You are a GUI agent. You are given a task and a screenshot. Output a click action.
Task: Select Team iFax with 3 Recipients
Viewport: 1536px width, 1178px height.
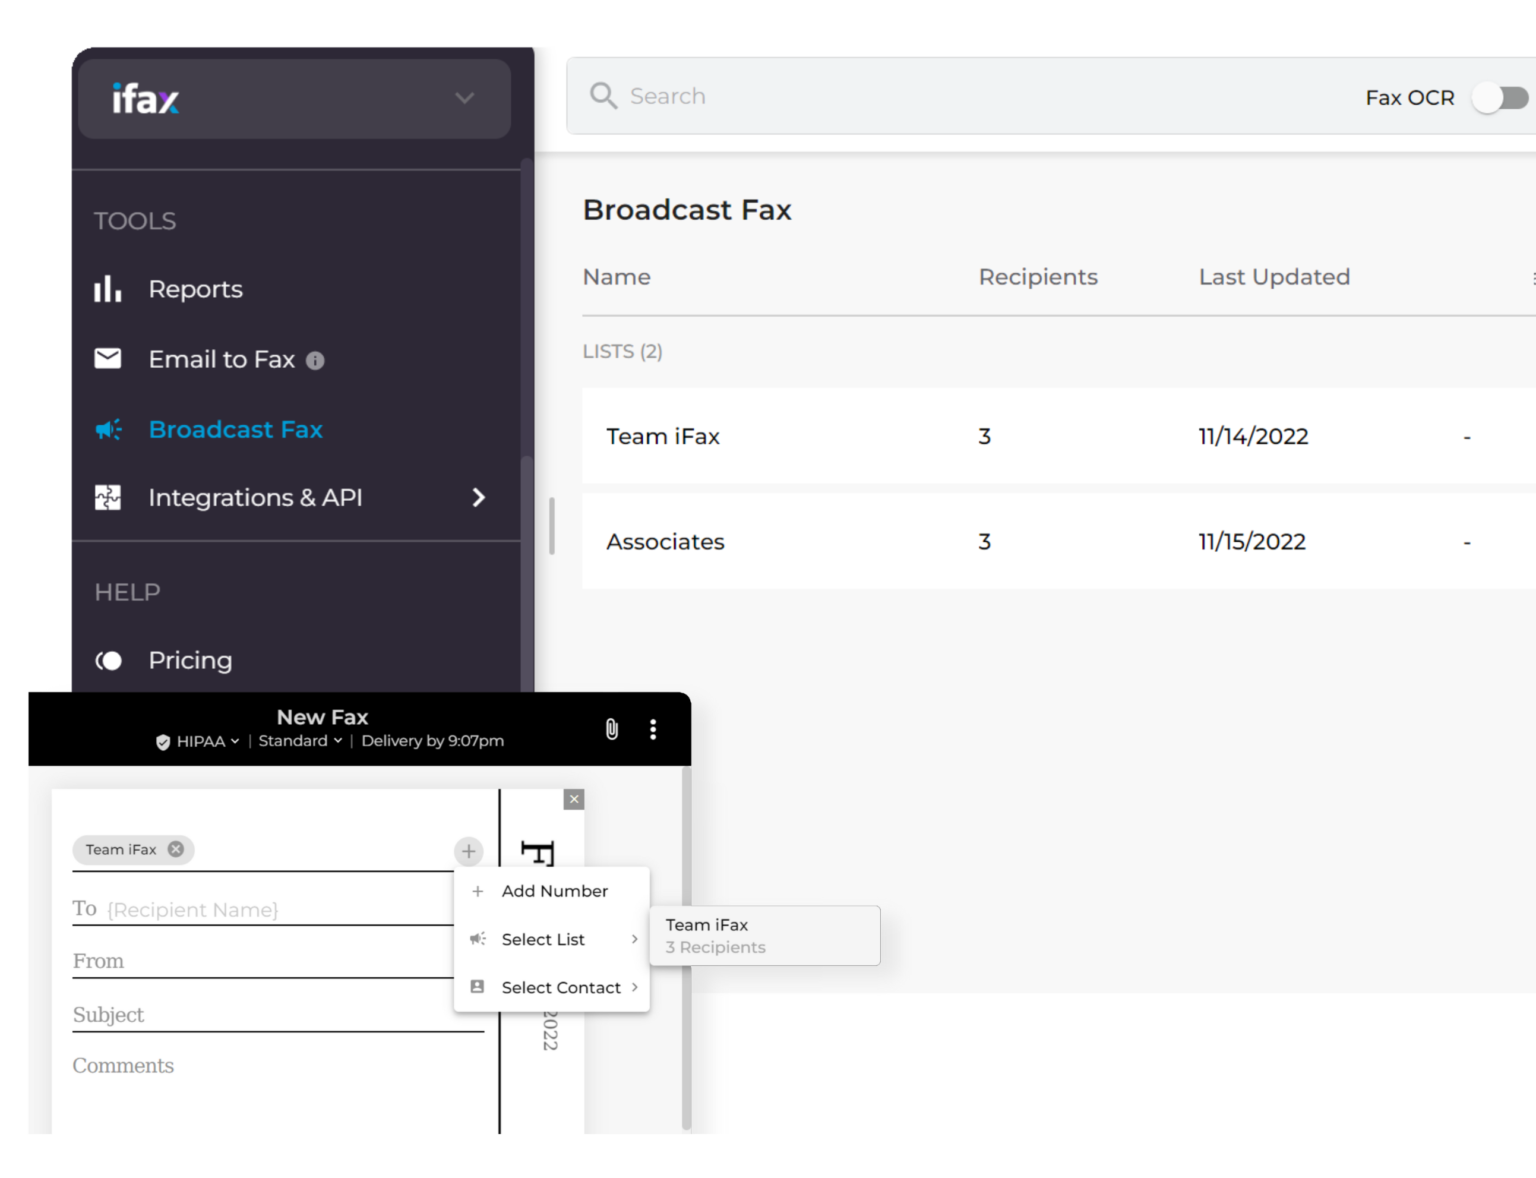[x=764, y=935]
